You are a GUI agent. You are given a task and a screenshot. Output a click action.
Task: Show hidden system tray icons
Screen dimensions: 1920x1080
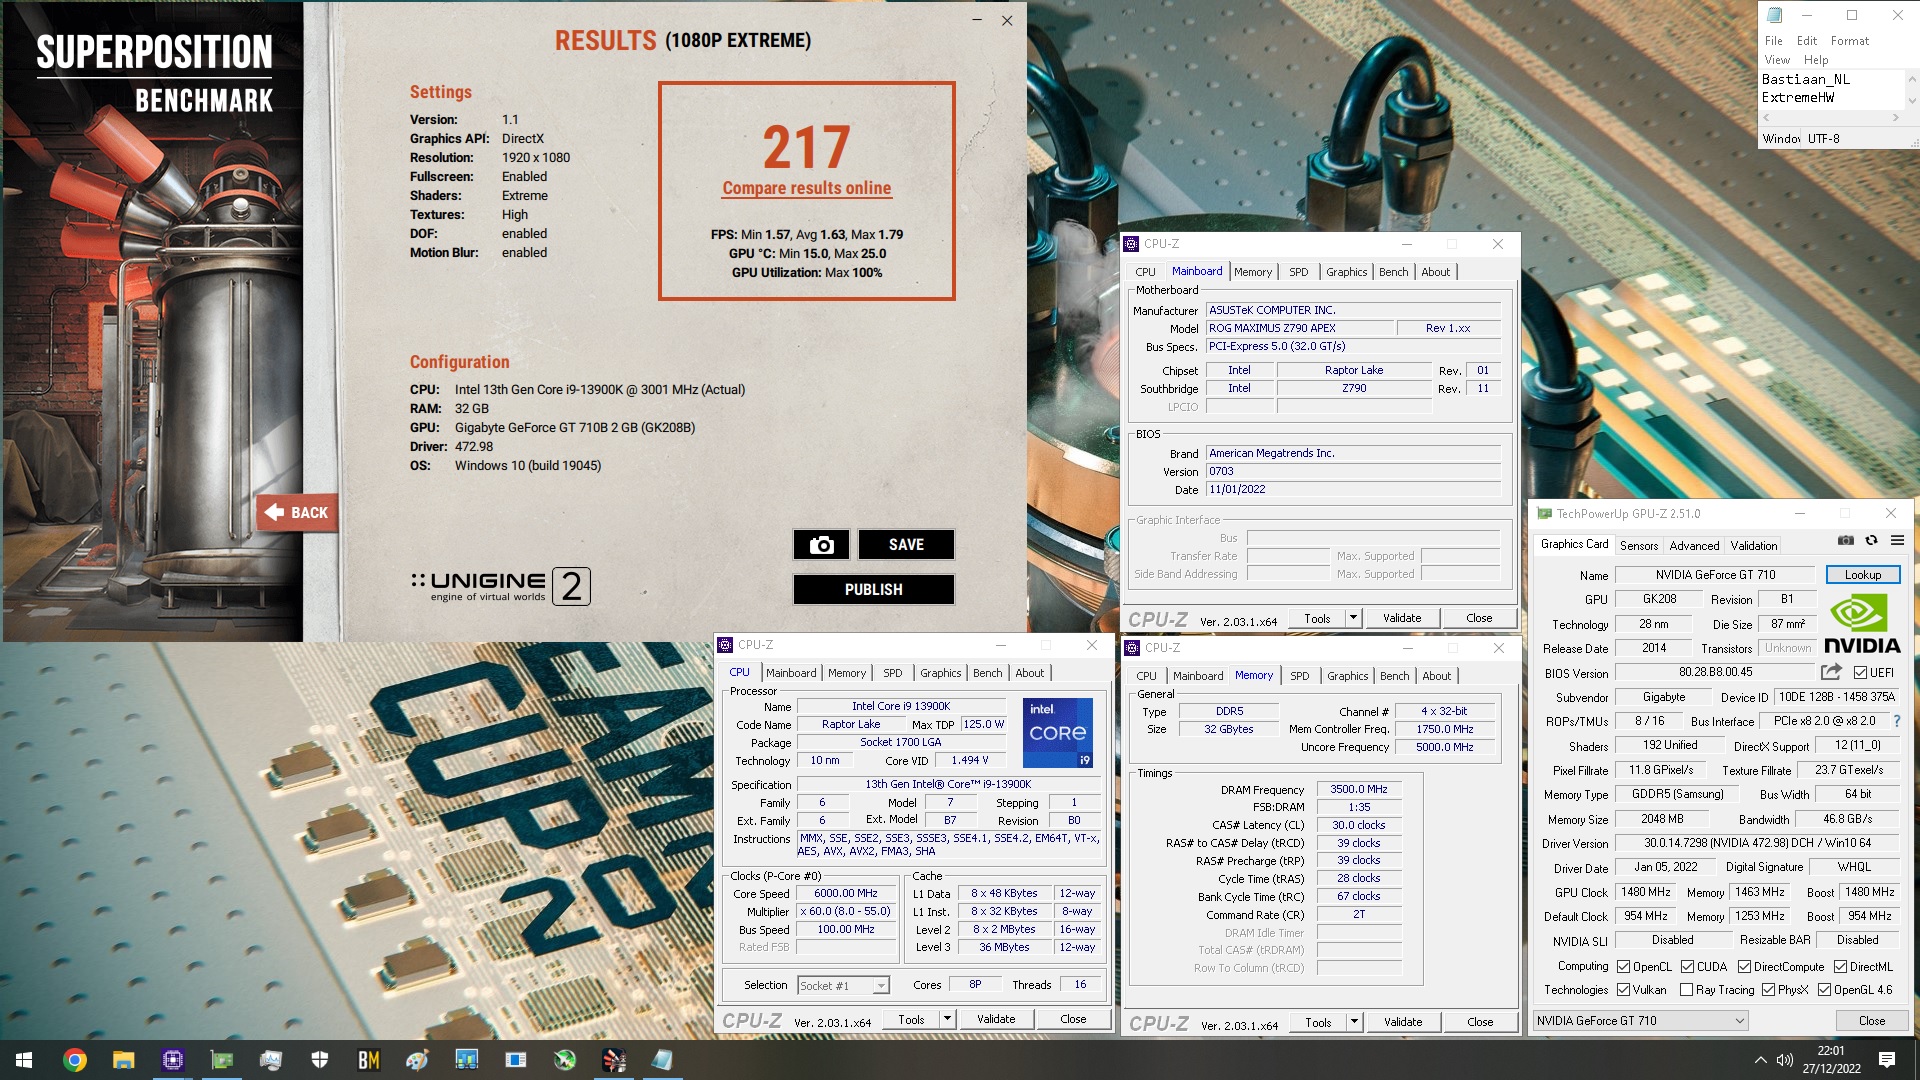tap(1760, 1060)
